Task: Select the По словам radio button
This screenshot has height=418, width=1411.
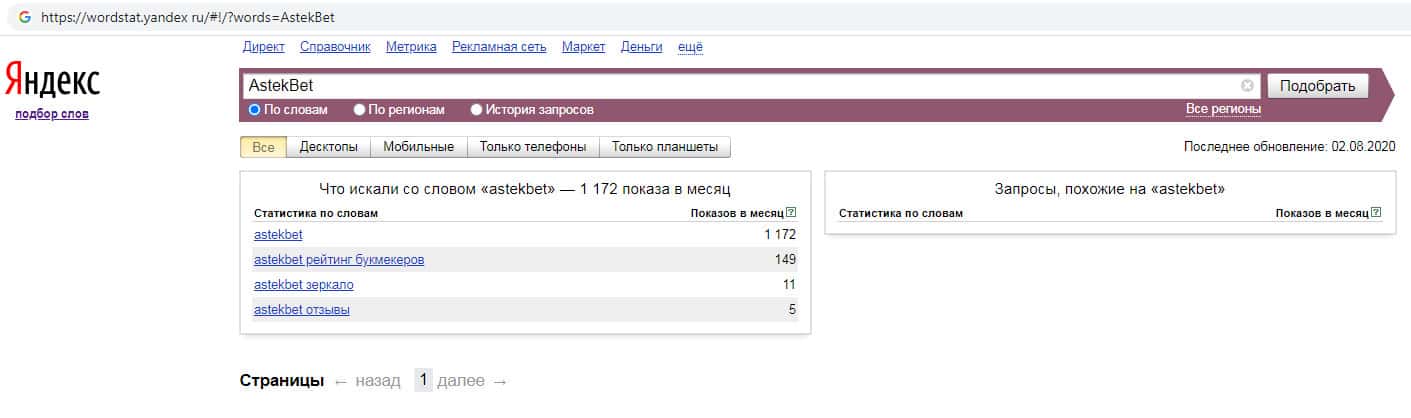Action: pos(255,110)
